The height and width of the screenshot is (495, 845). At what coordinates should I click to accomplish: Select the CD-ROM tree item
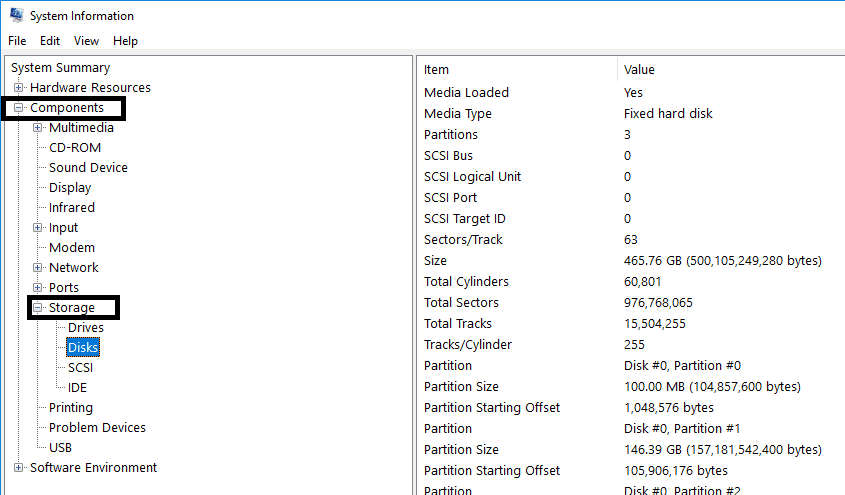pos(75,148)
